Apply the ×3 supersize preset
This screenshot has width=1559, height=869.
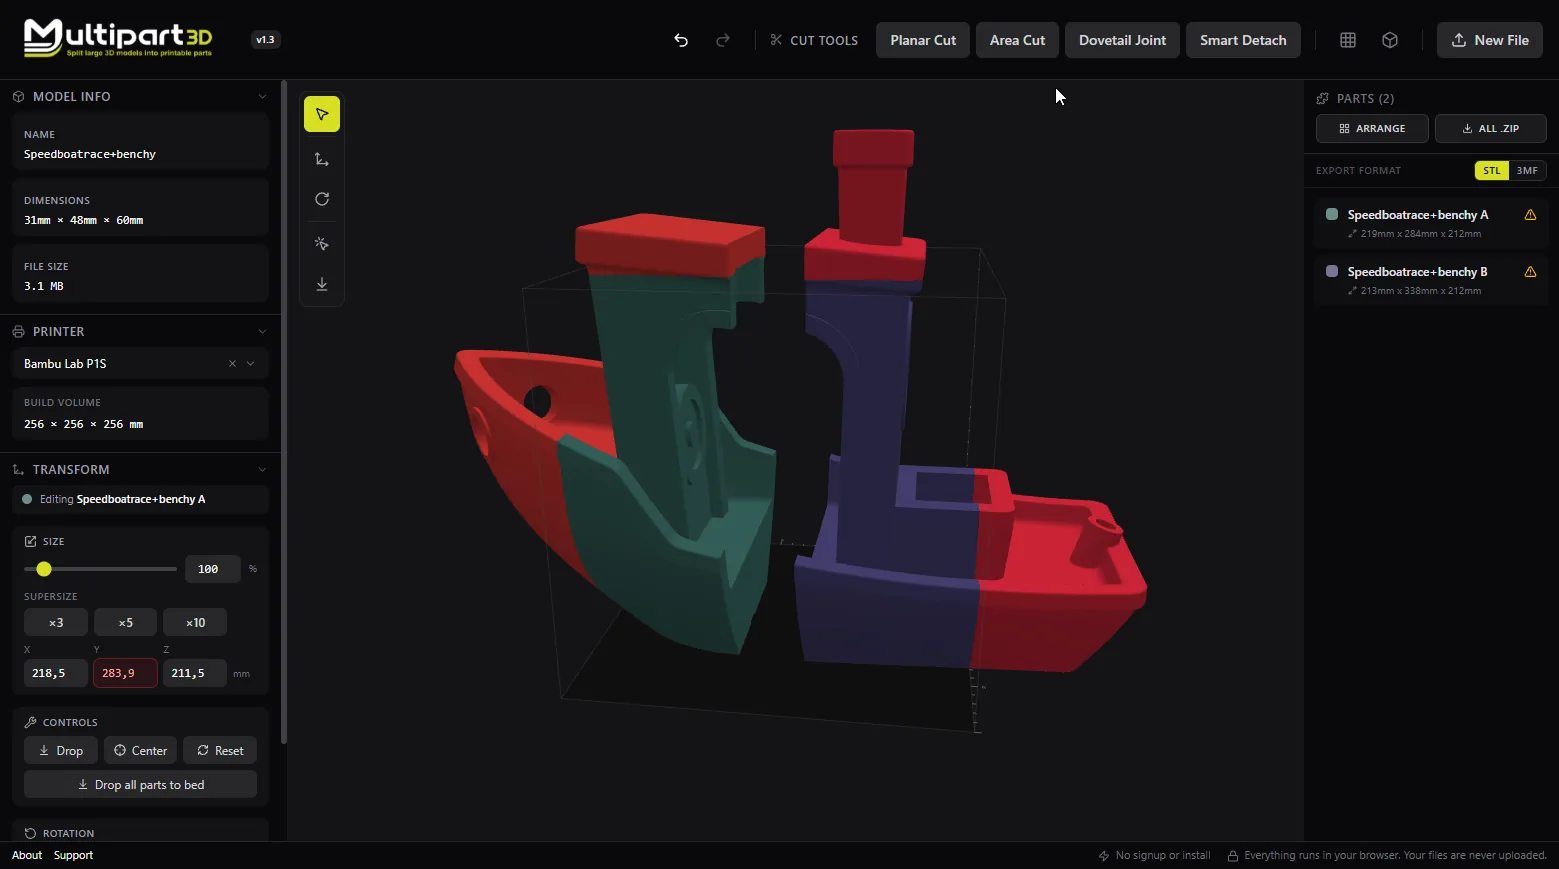(56, 623)
